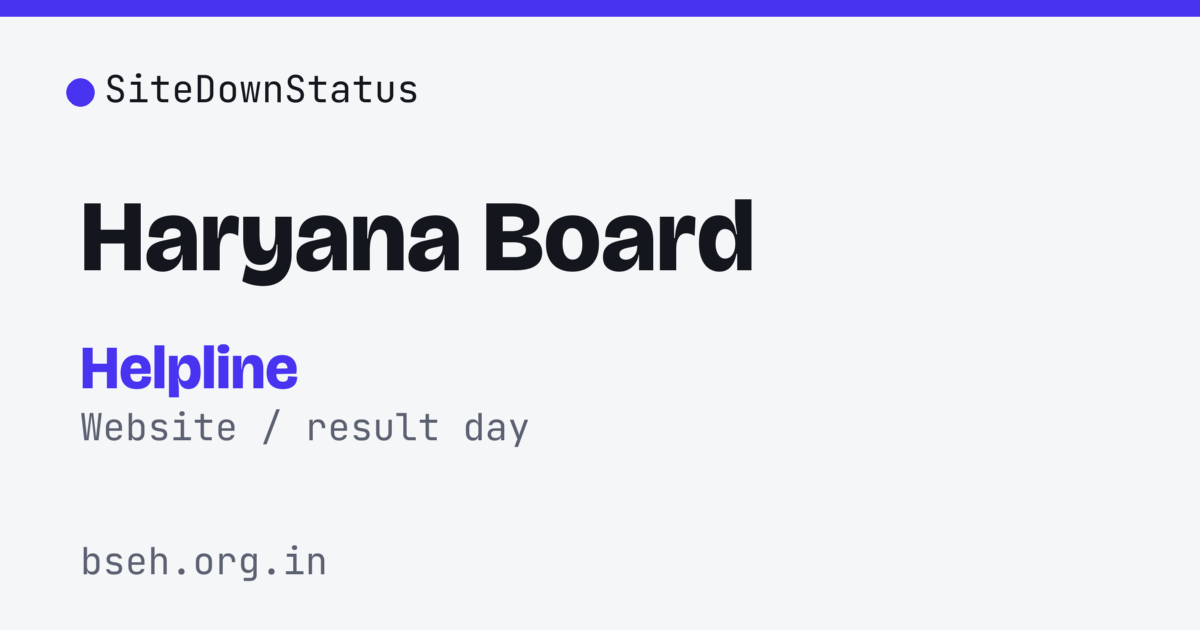Open the purple Helpline label

click(189, 370)
